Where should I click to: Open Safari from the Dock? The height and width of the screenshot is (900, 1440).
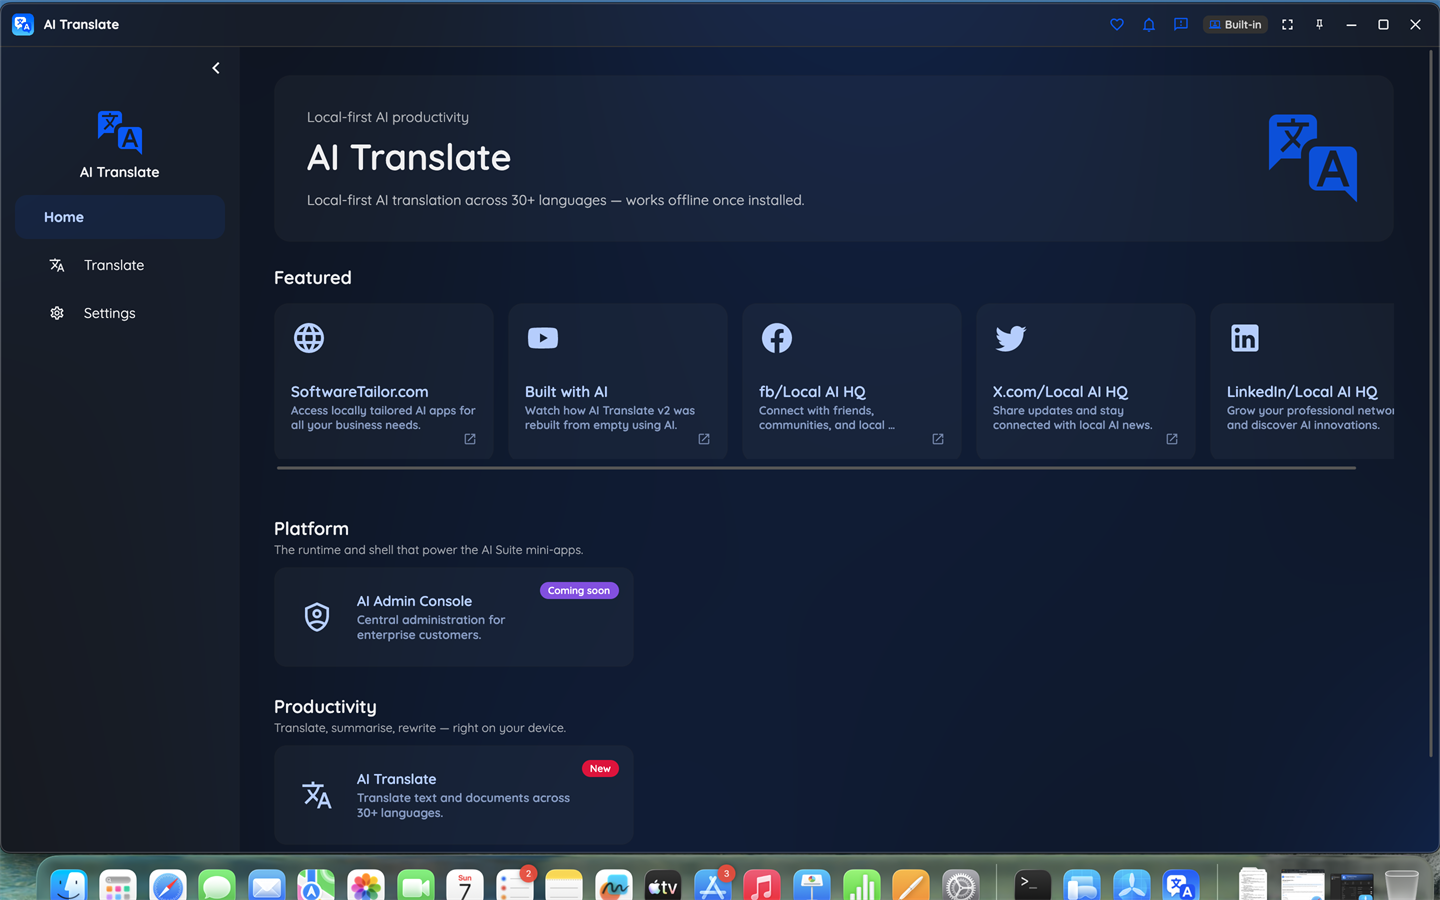[x=168, y=886]
